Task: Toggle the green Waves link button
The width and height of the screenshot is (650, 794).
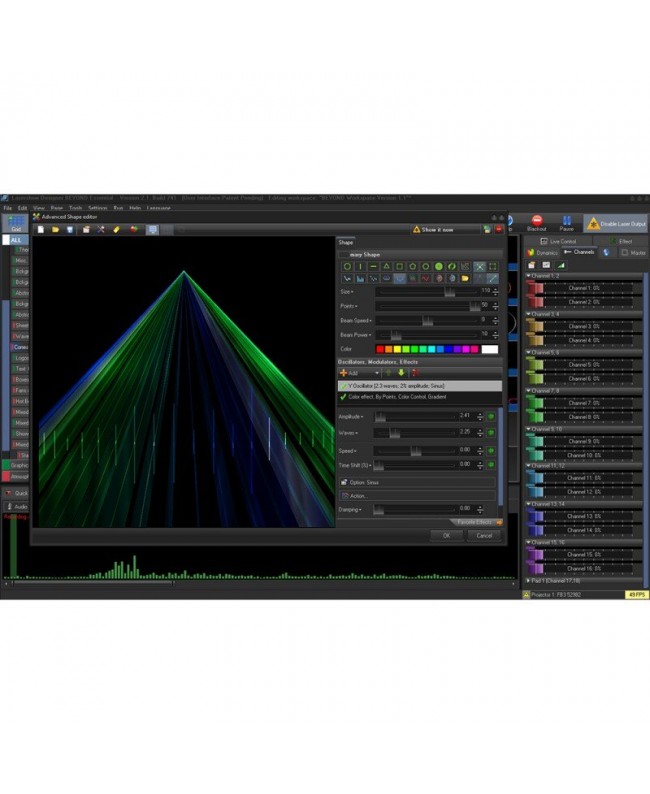Action: [x=491, y=432]
